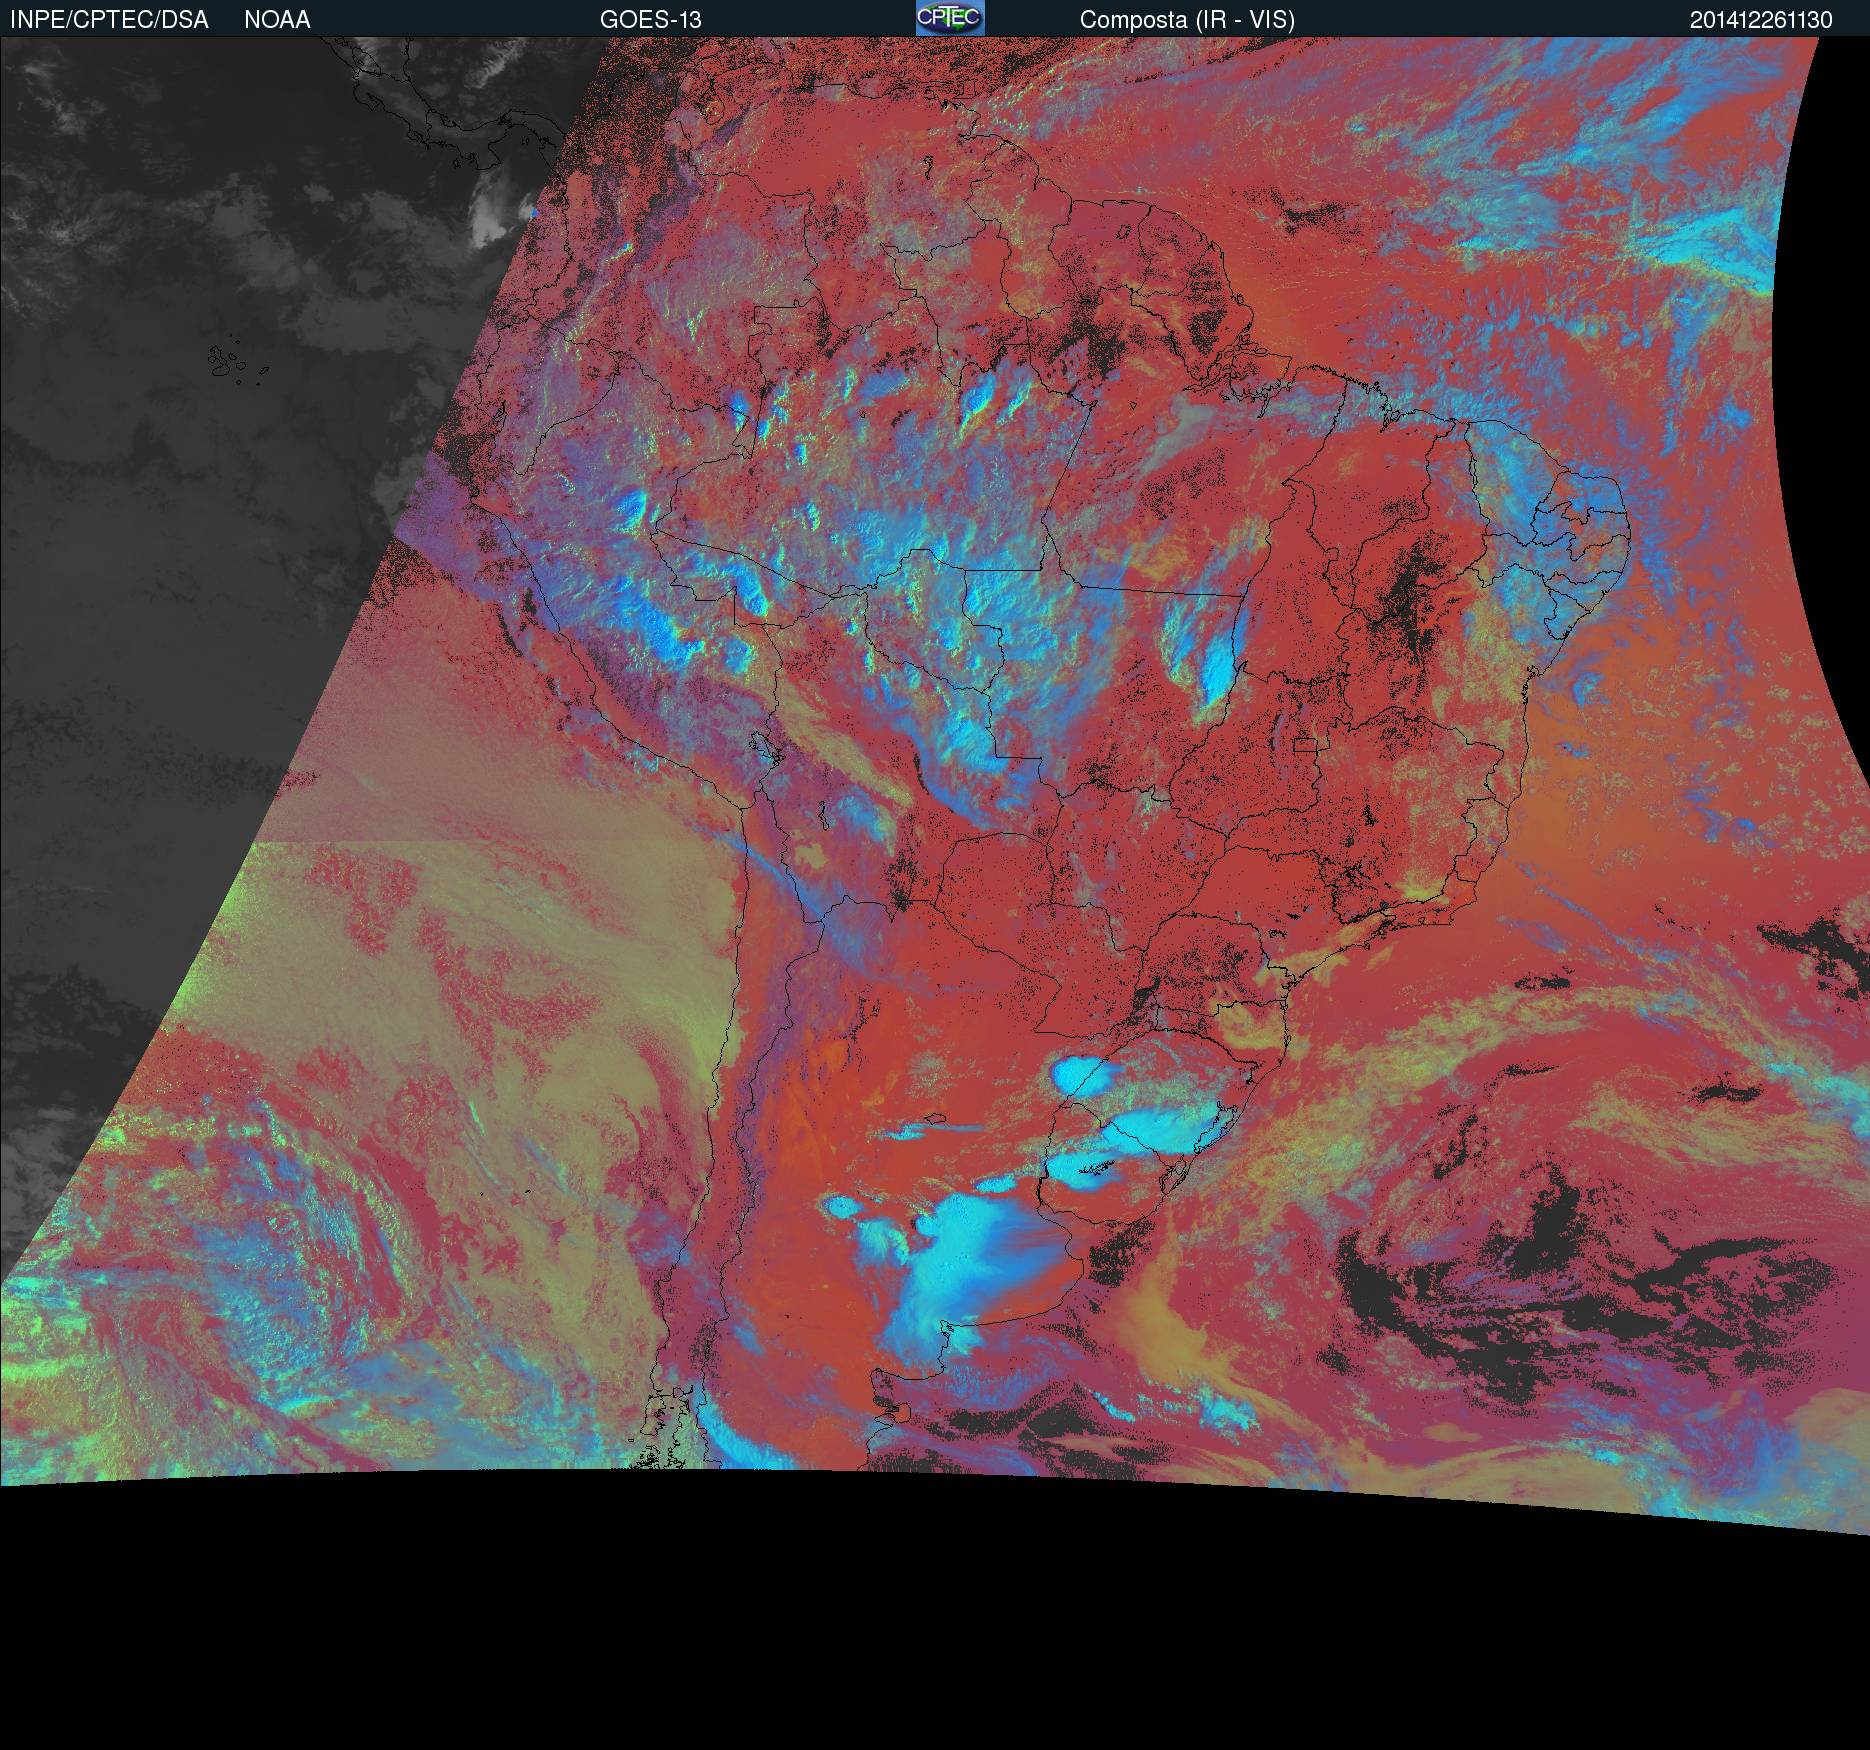This screenshot has height=1750, width=1870.
Task: Click the NOAA label in header
Action: [x=277, y=20]
